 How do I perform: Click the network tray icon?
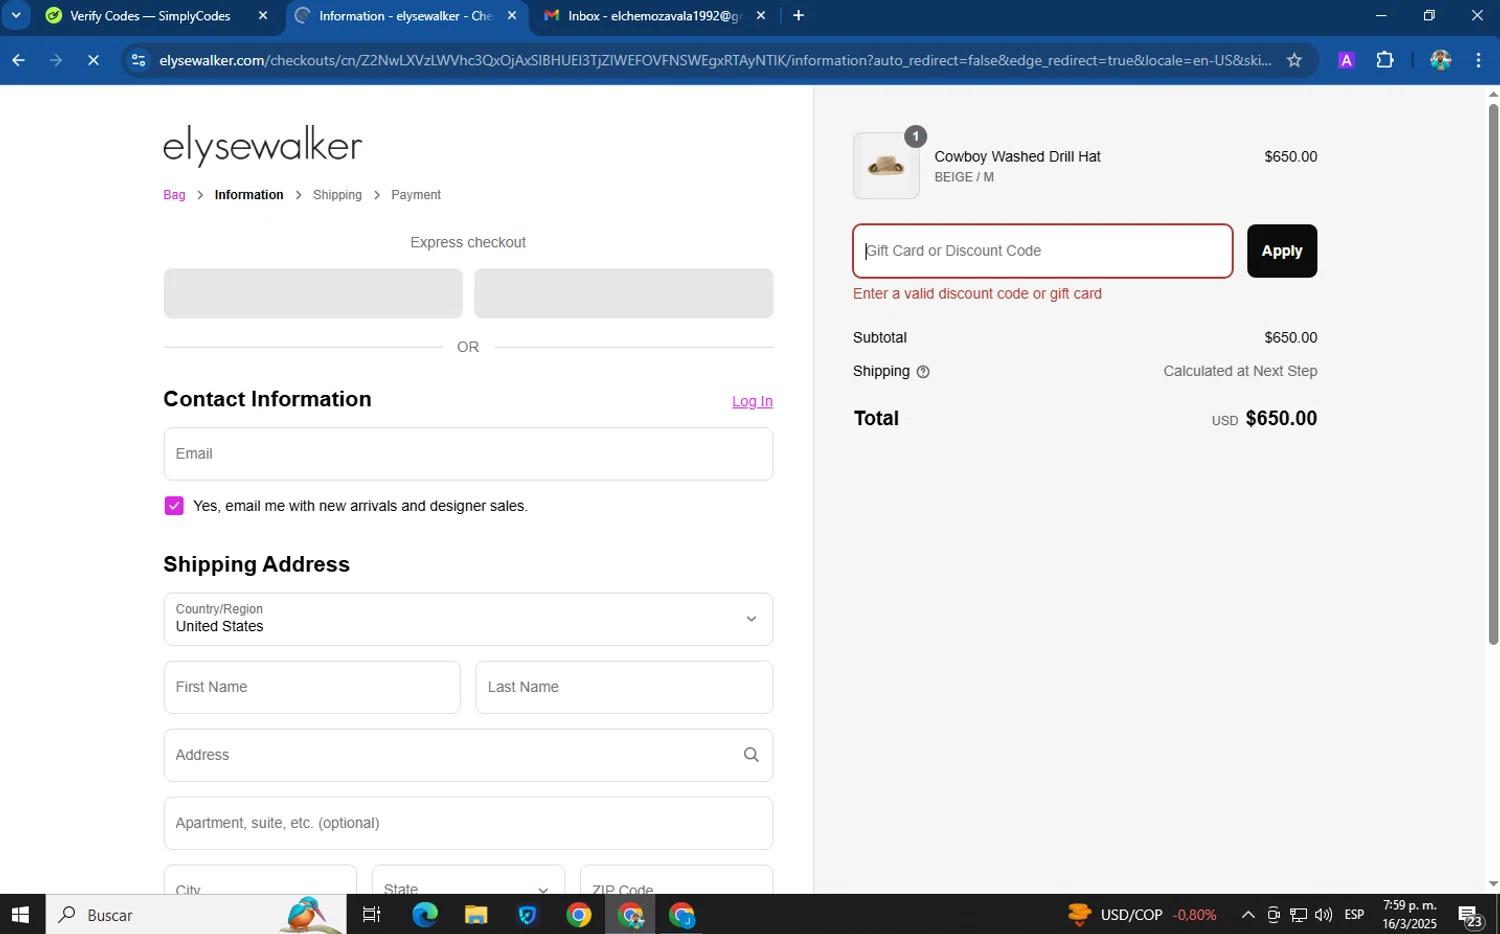[1298, 915]
